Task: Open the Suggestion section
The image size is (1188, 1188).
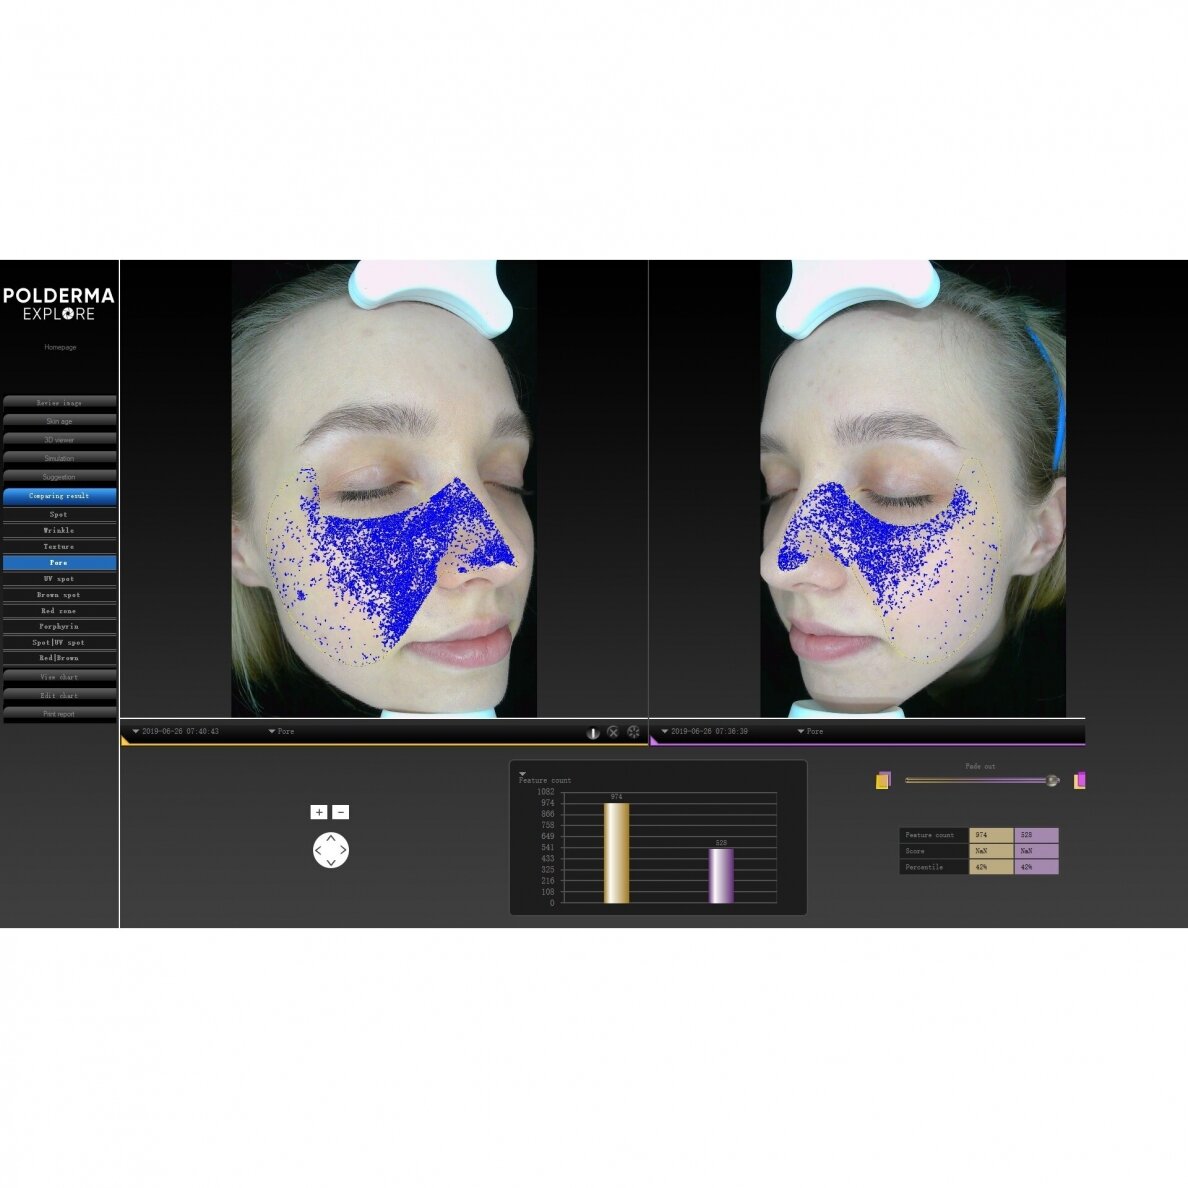Action: point(59,477)
